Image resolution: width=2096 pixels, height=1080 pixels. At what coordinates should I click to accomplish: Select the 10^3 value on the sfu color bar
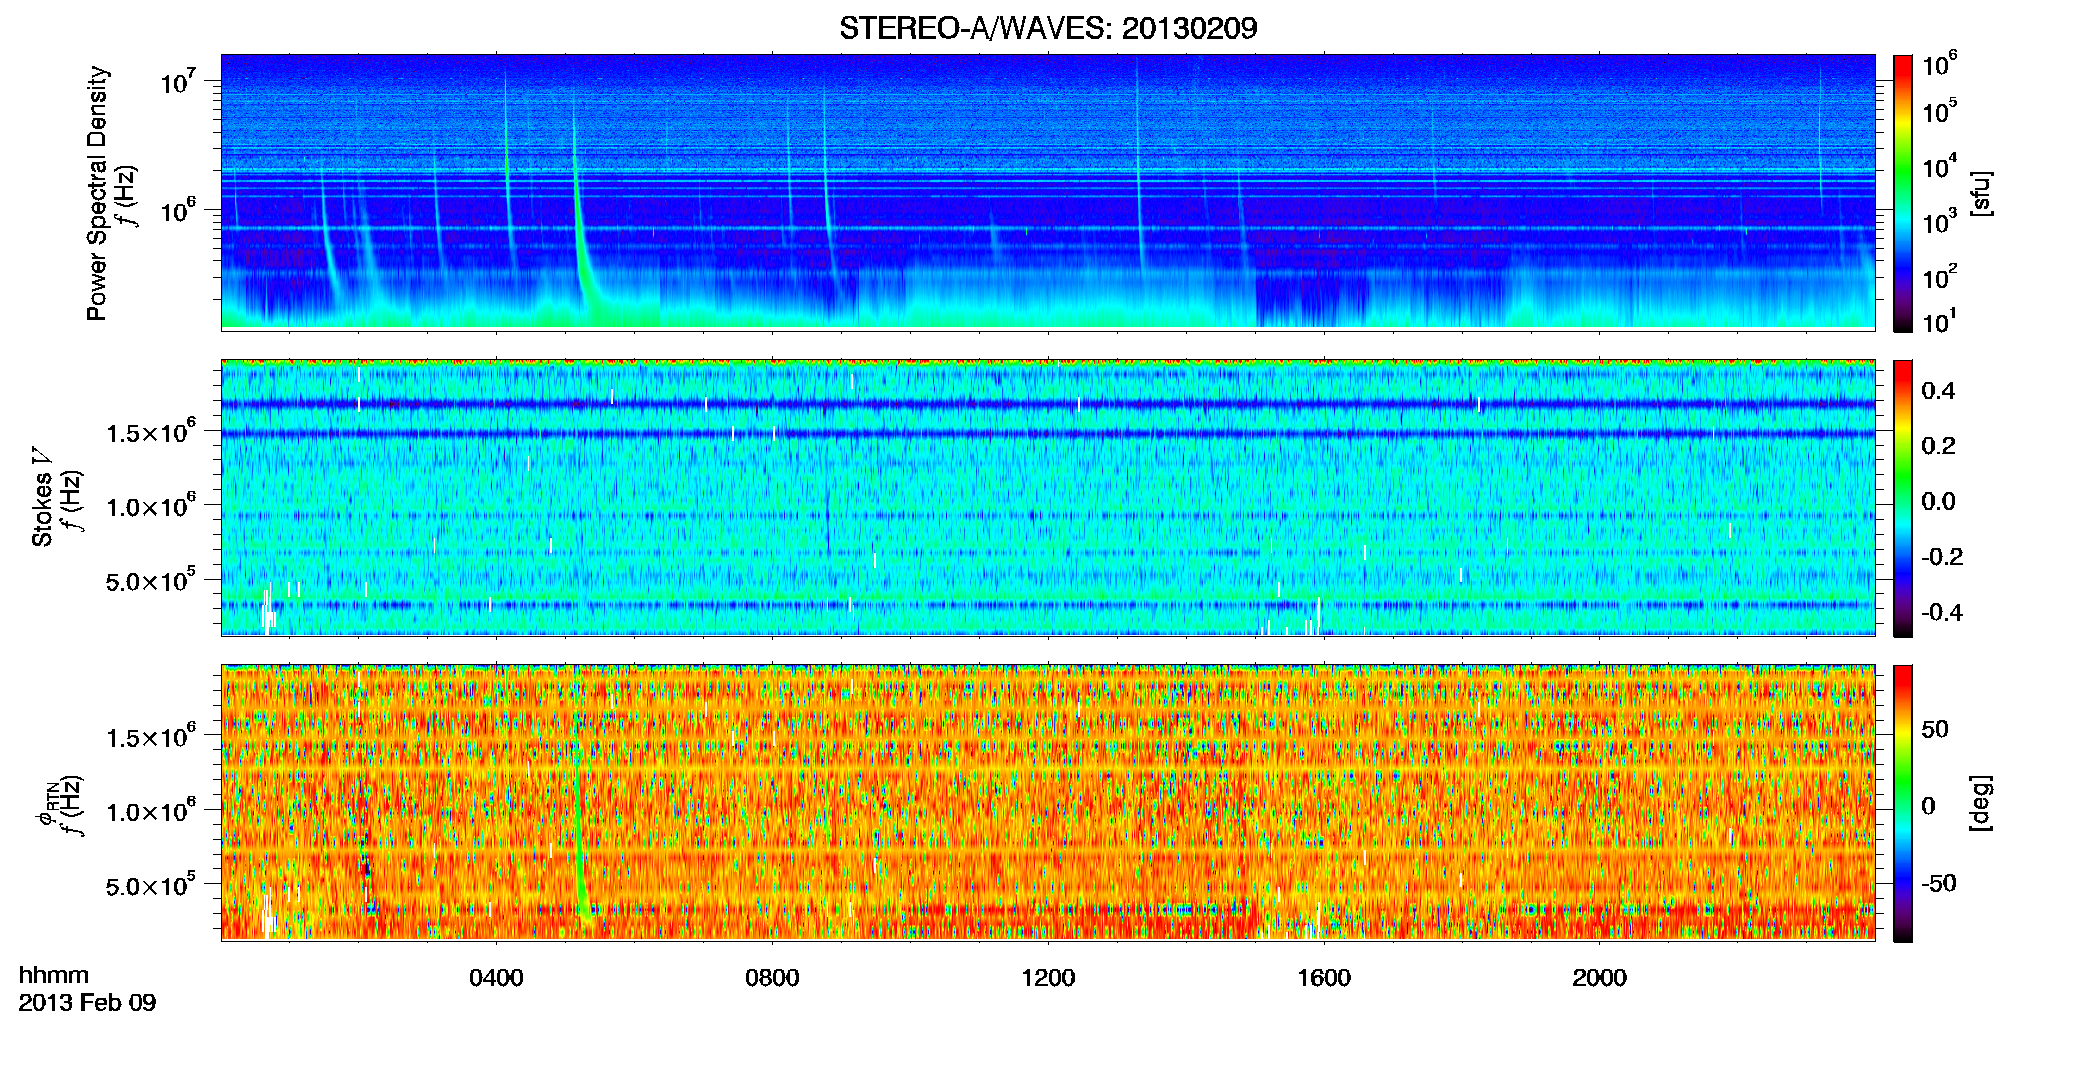[1940, 221]
